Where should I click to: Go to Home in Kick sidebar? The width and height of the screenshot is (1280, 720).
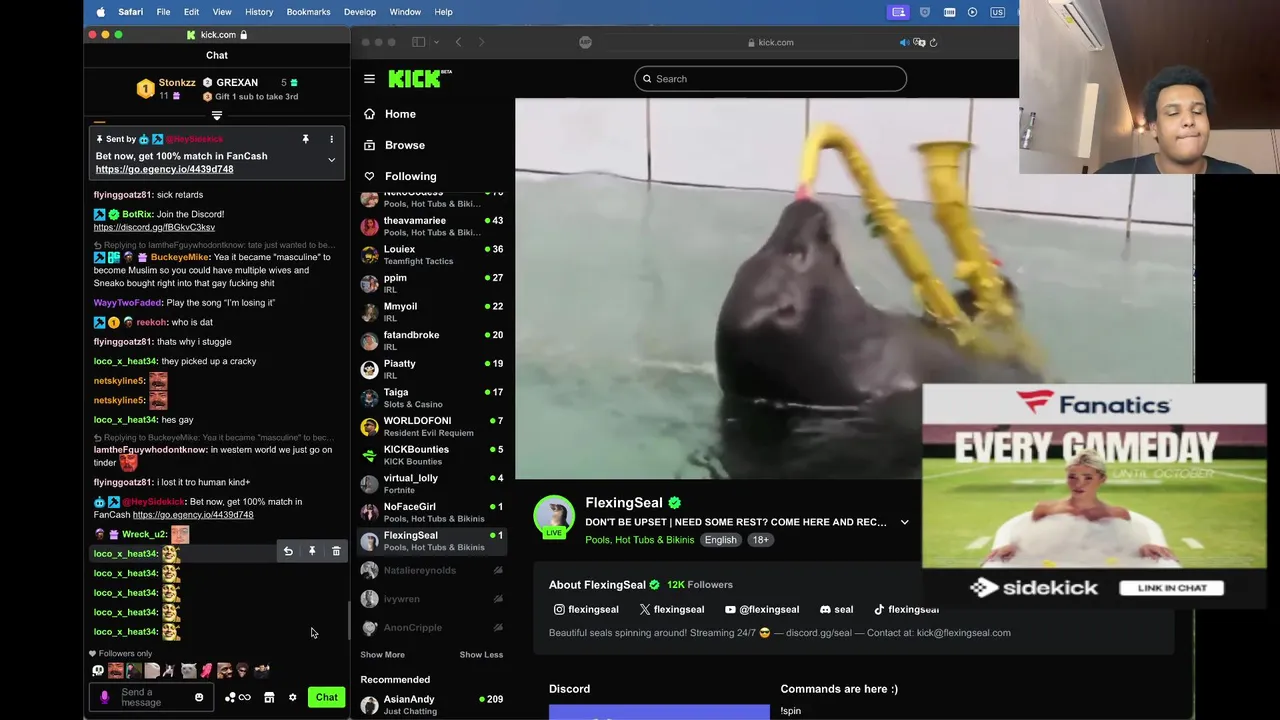(x=390, y=114)
